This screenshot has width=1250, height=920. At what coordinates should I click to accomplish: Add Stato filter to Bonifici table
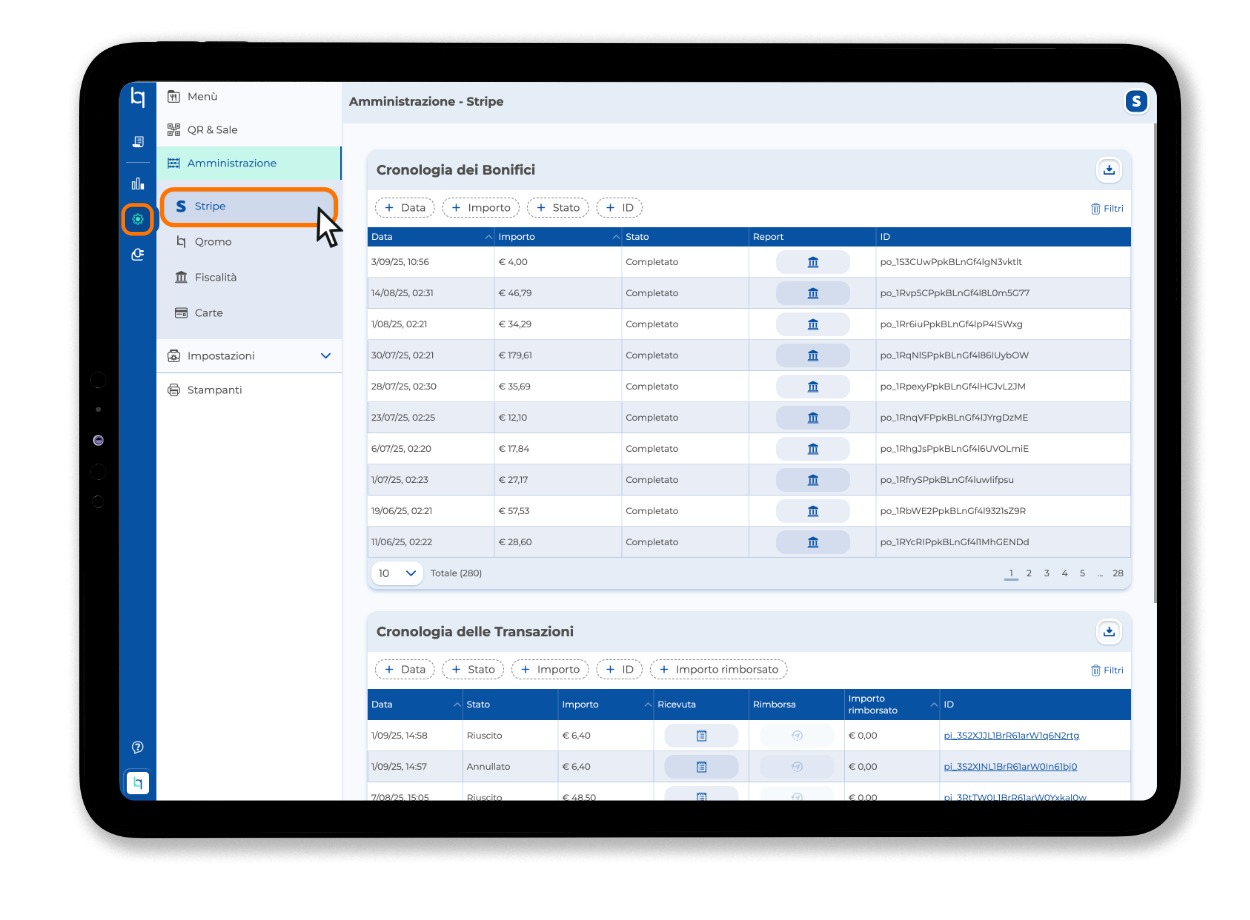coord(558,208)
